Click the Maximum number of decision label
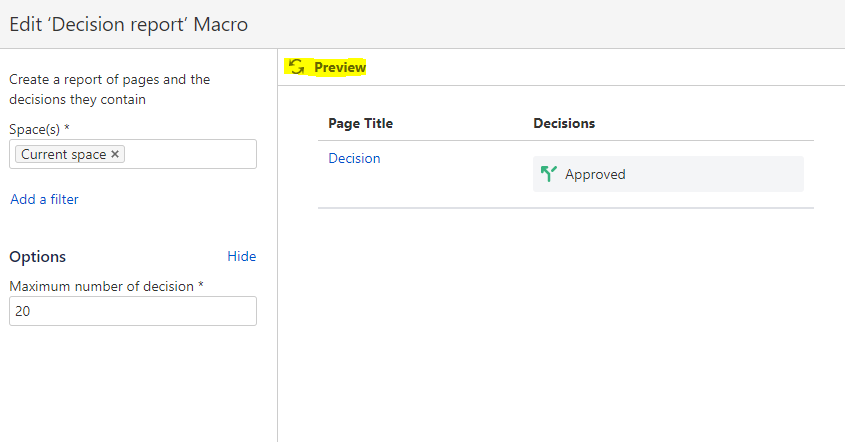The height and width of the screenshot is (442, 845). pos(106,286)
